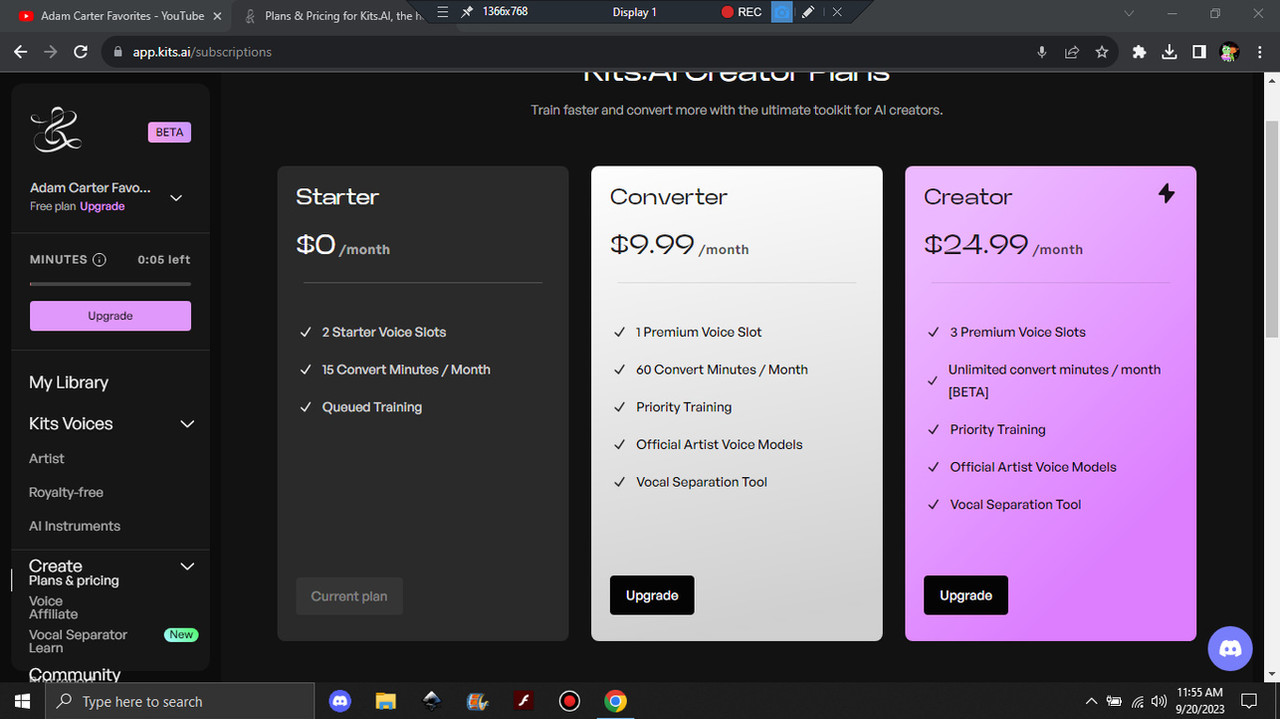Click the minutes info icon
This screenshot has width=1280, height=719.
point(99,260)
